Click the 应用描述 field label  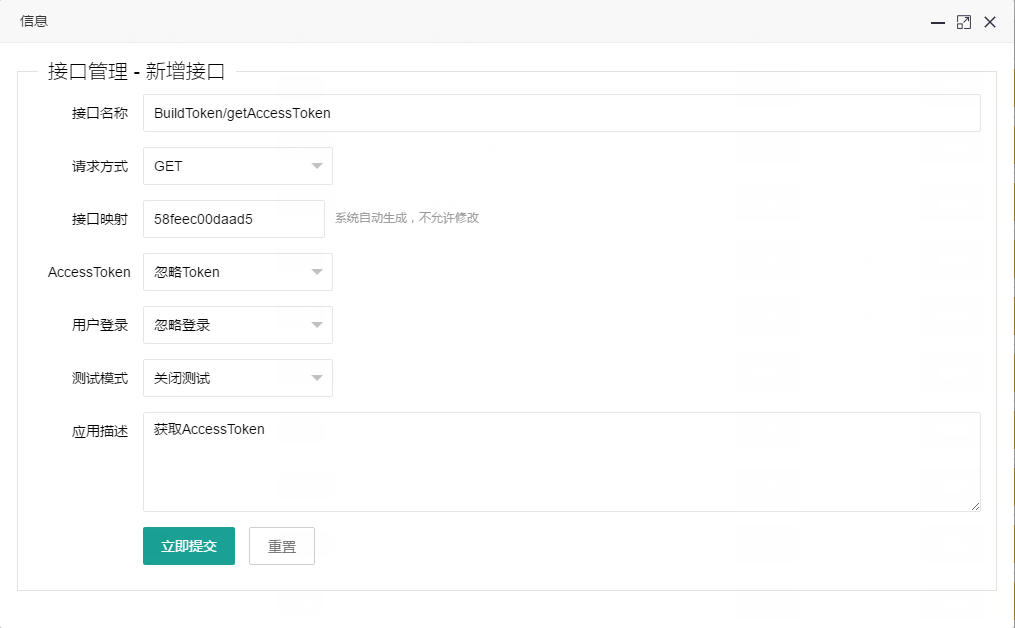point(100,431)
